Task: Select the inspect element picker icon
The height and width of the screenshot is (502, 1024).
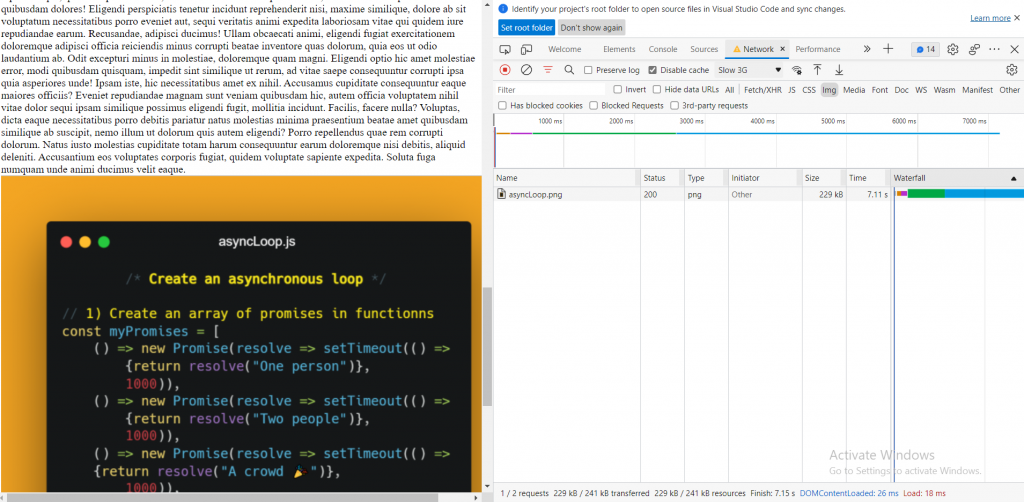Action: pyautogui.click(x=505, y=49)
